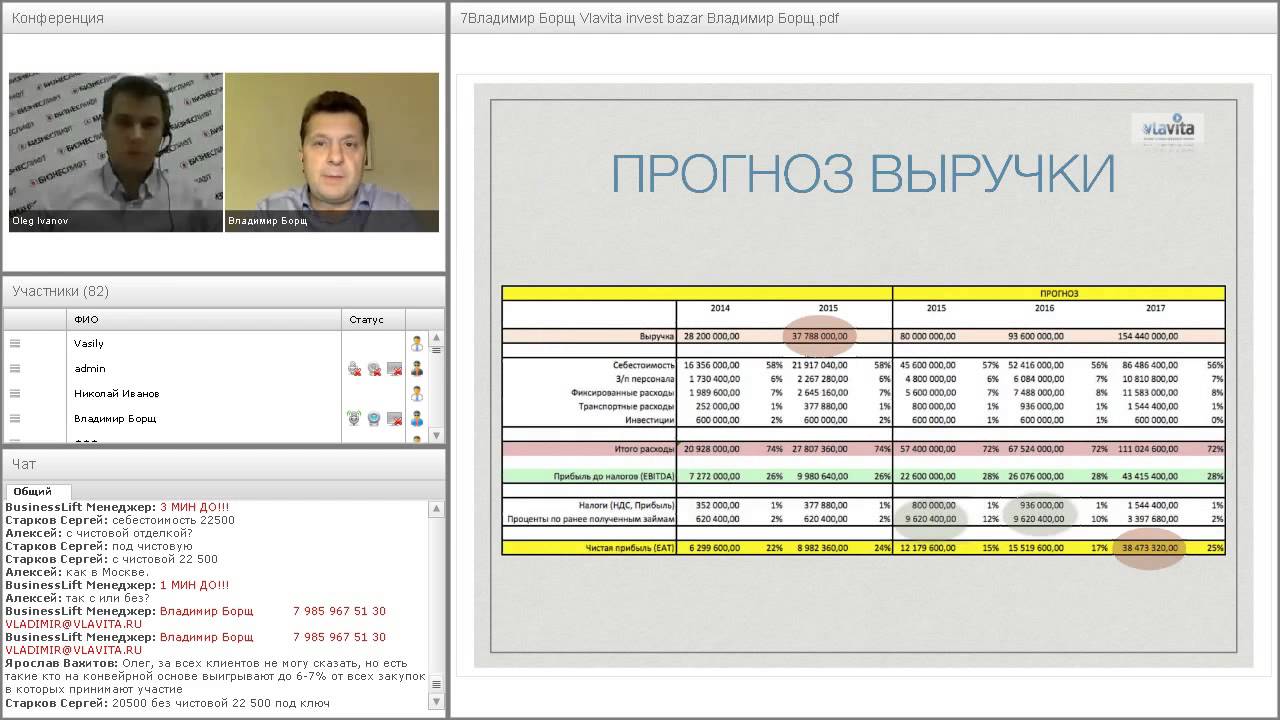Open the row menu handle for admin

coord(15,369)
